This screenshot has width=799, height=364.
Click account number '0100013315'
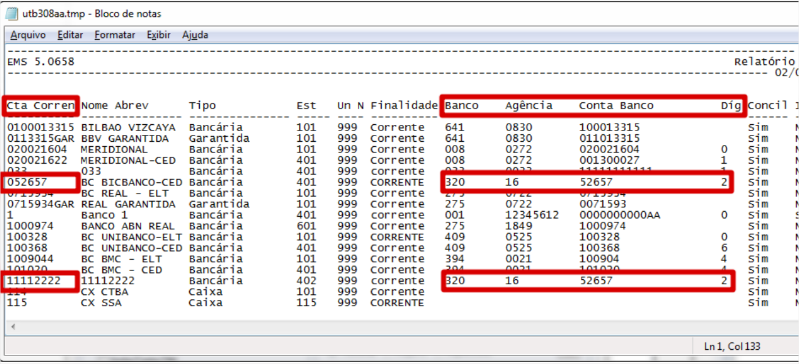tap(41, 127)
